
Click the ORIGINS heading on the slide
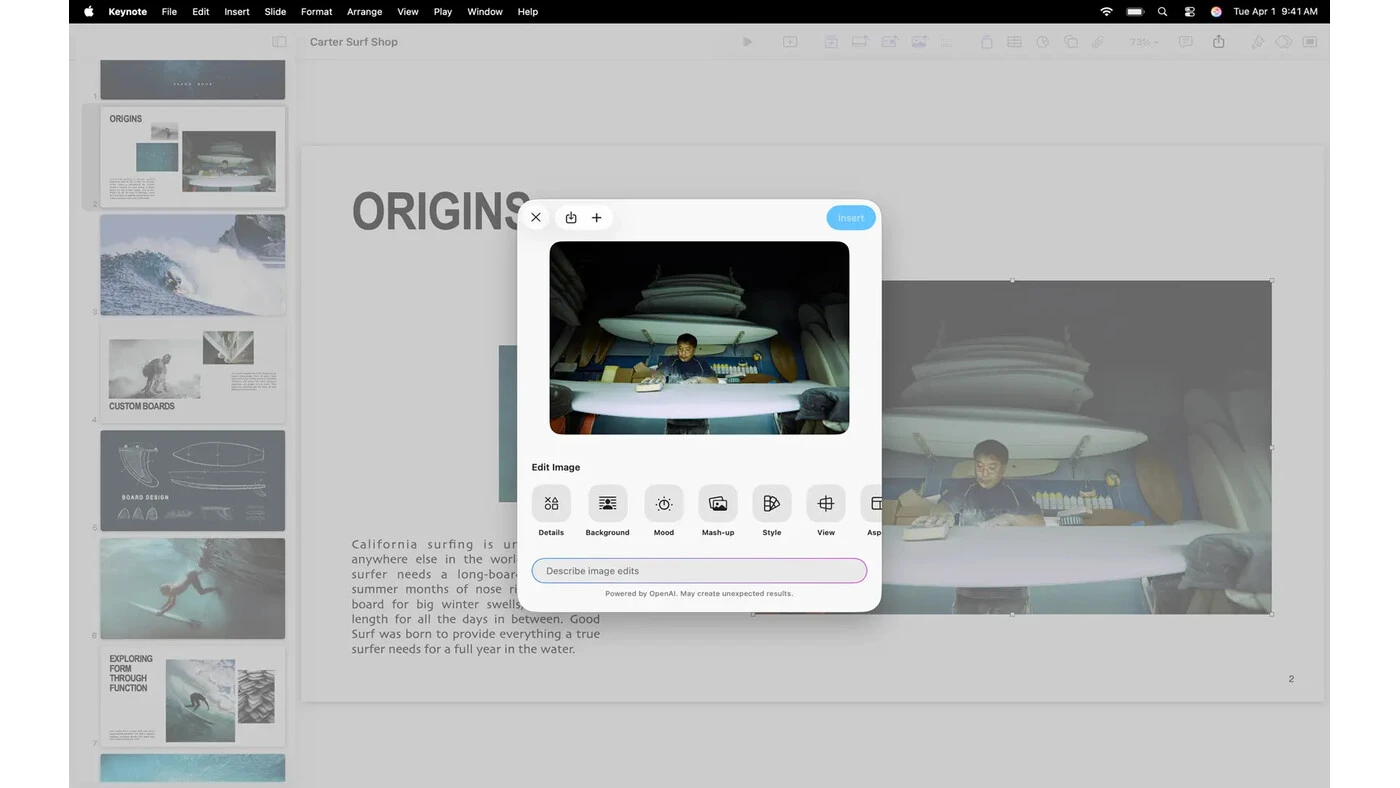tap(441, 212)
